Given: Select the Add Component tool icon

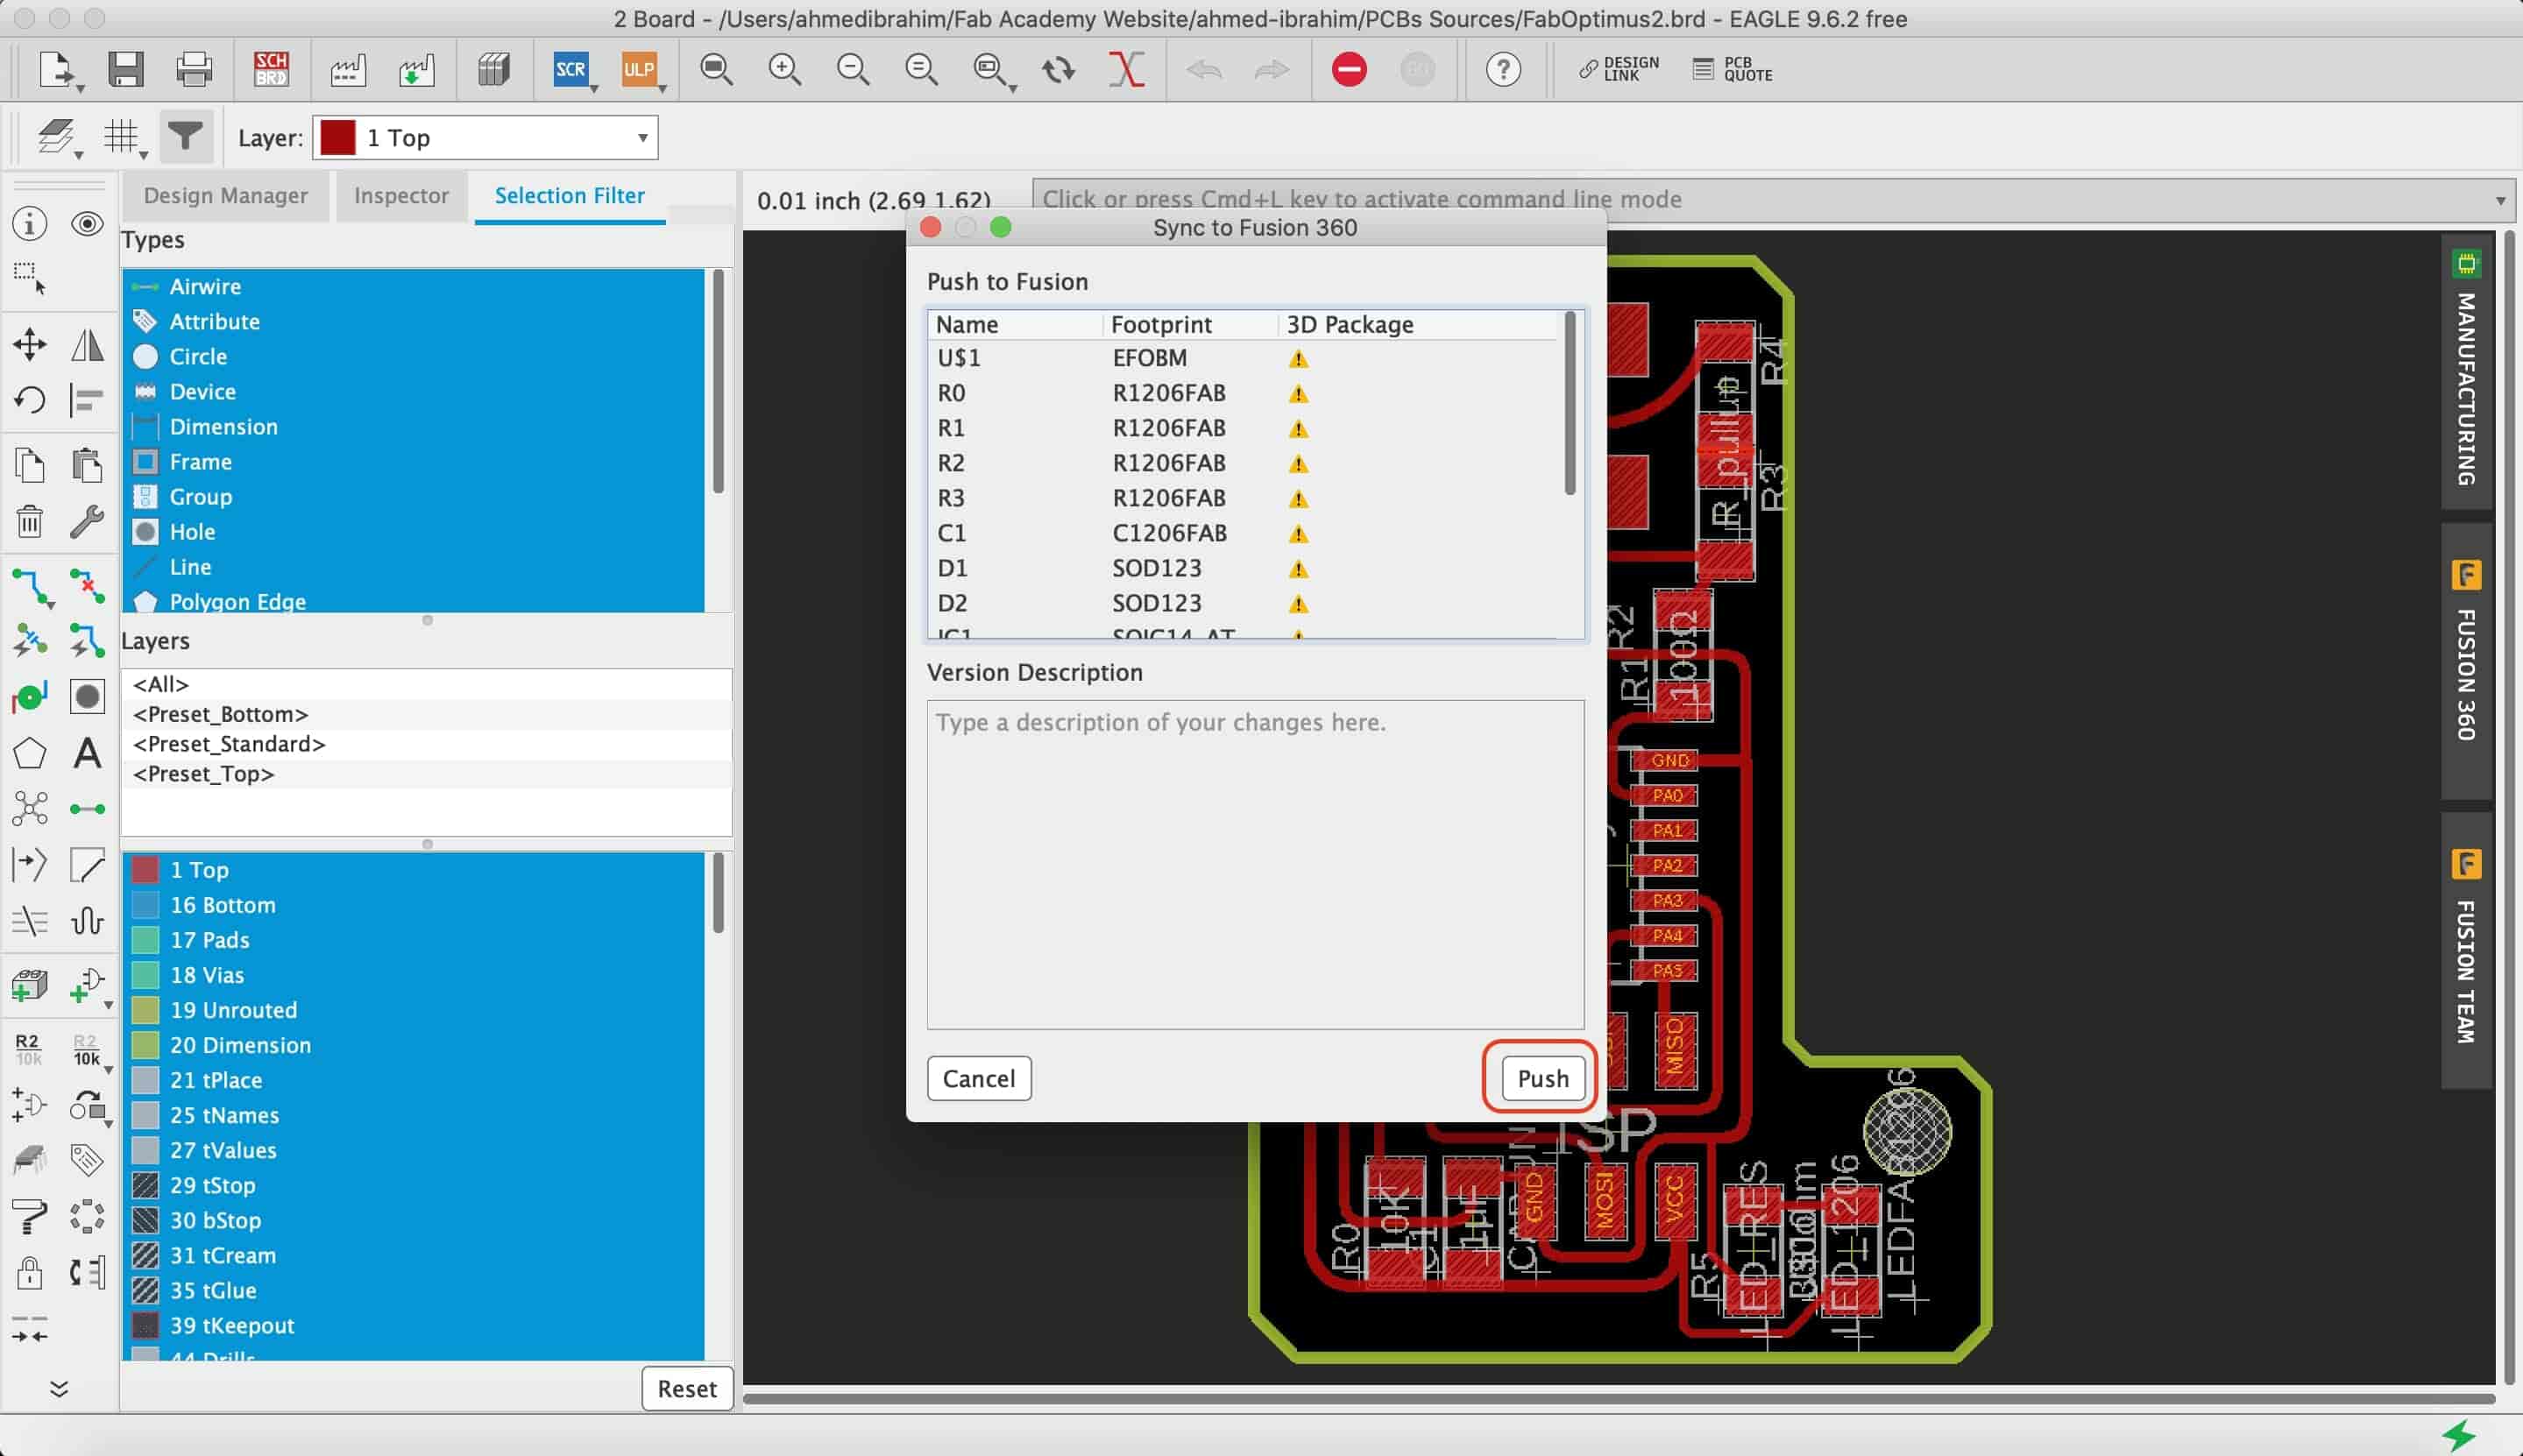Looking at the screenshot, I should pos(30,983).
